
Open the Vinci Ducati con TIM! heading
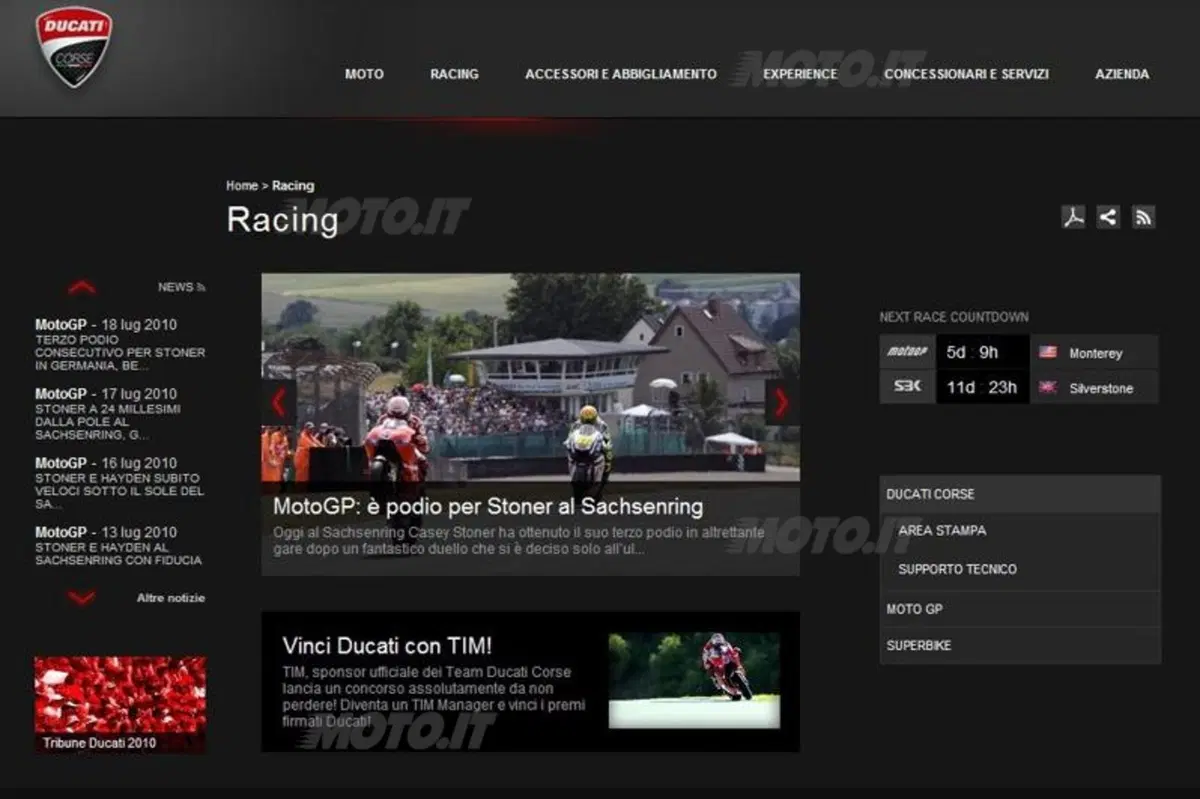[x=387, y=646]
